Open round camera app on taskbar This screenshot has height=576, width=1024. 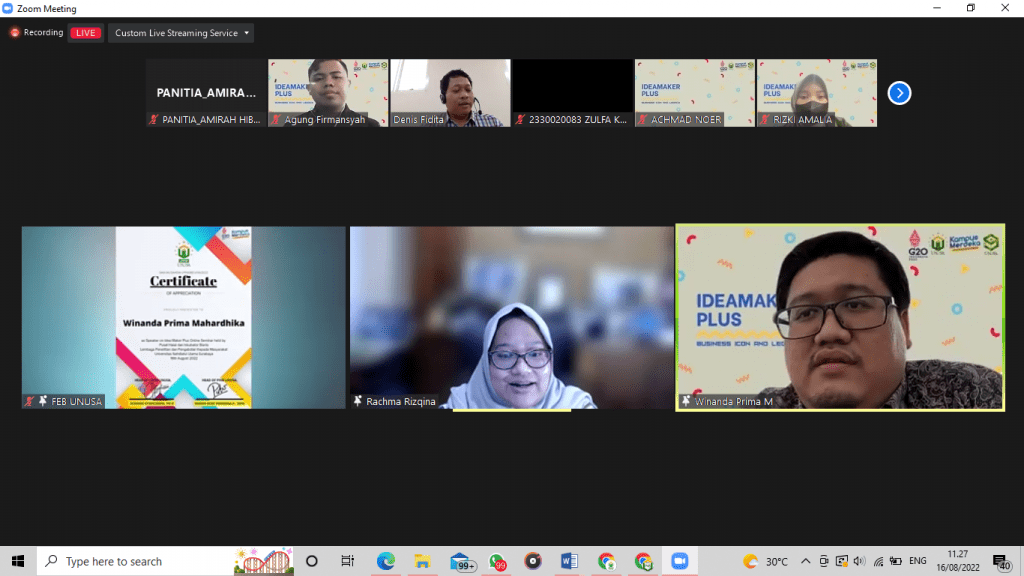[x=533, y=561]
